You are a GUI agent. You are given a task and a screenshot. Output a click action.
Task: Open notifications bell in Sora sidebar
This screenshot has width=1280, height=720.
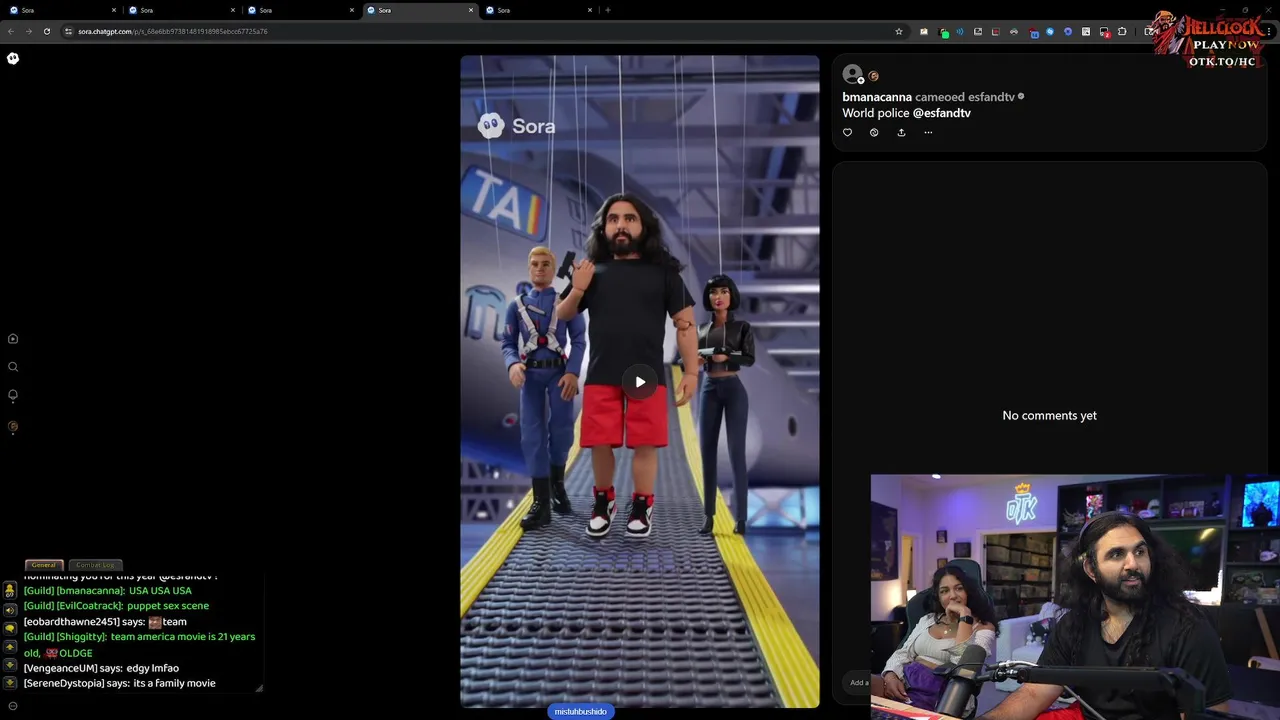[13, 395]
